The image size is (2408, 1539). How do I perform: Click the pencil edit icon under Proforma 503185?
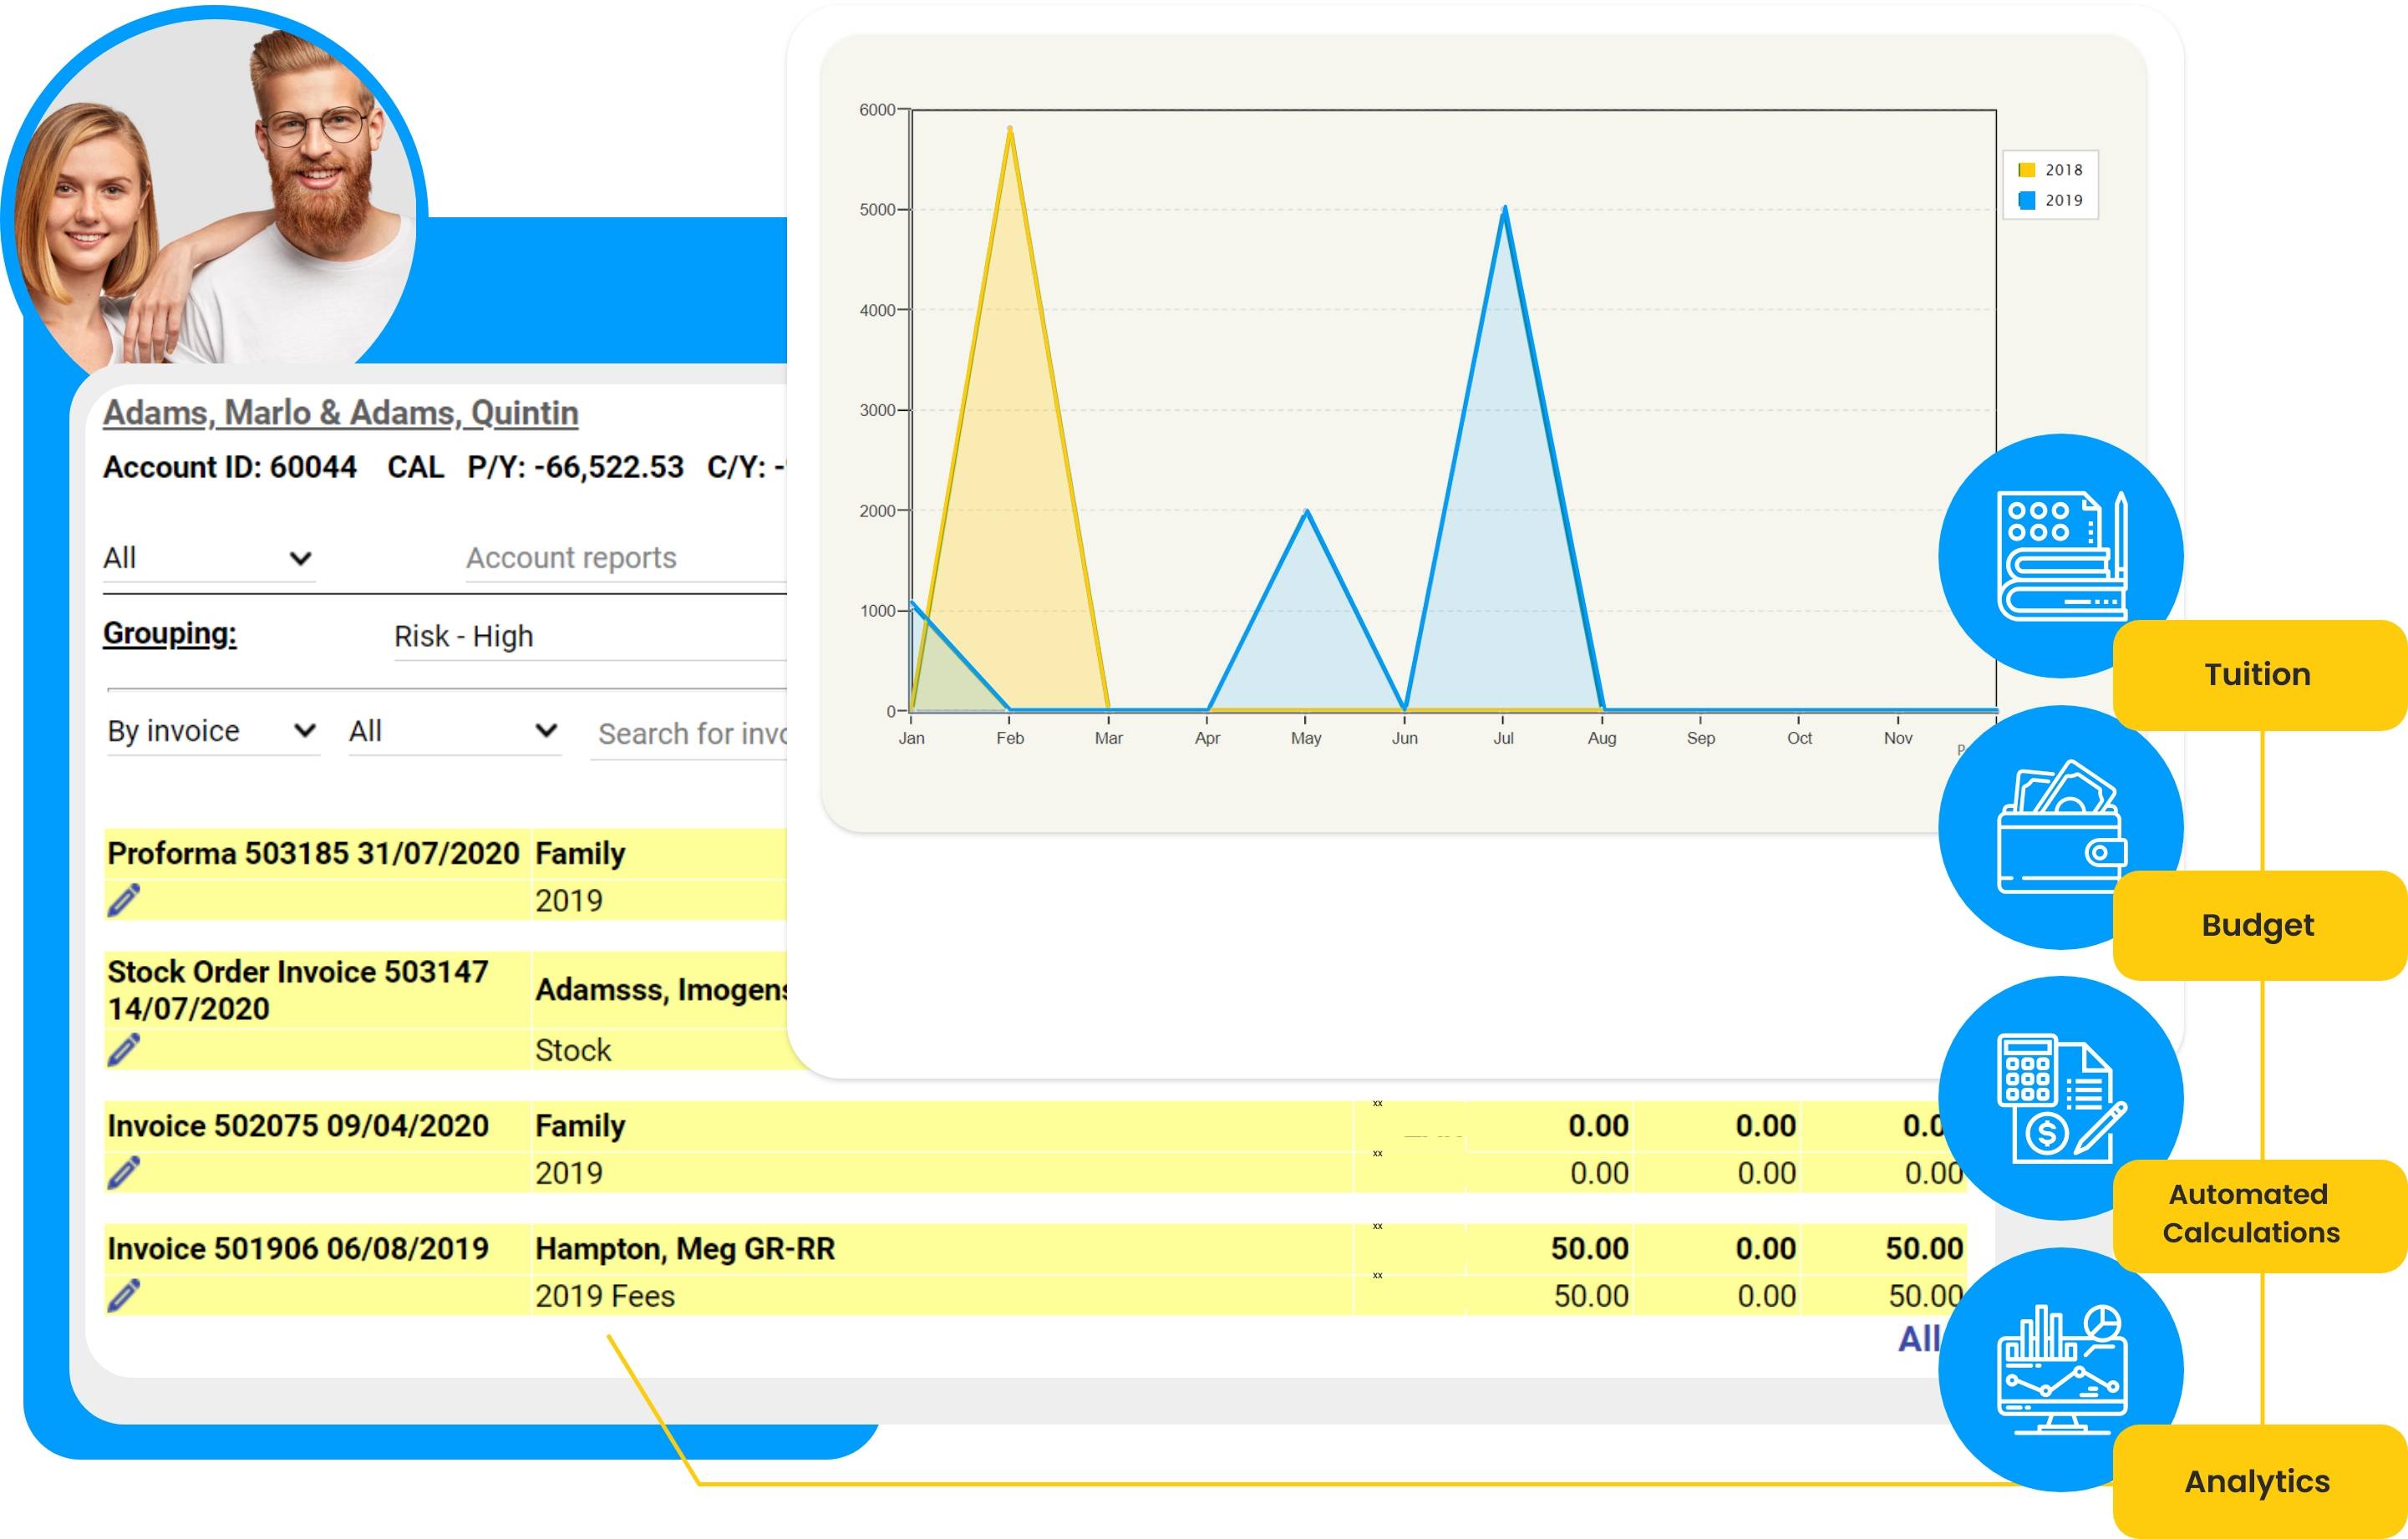(x=124, y=900)
